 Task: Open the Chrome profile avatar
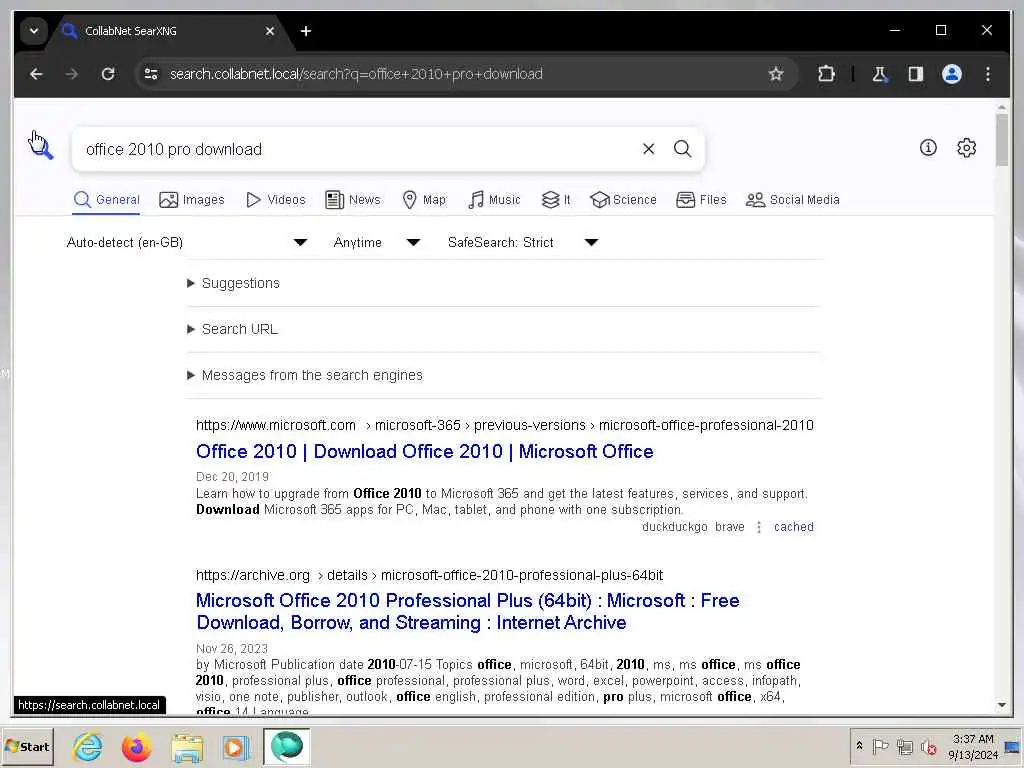(x=952, y=74)
